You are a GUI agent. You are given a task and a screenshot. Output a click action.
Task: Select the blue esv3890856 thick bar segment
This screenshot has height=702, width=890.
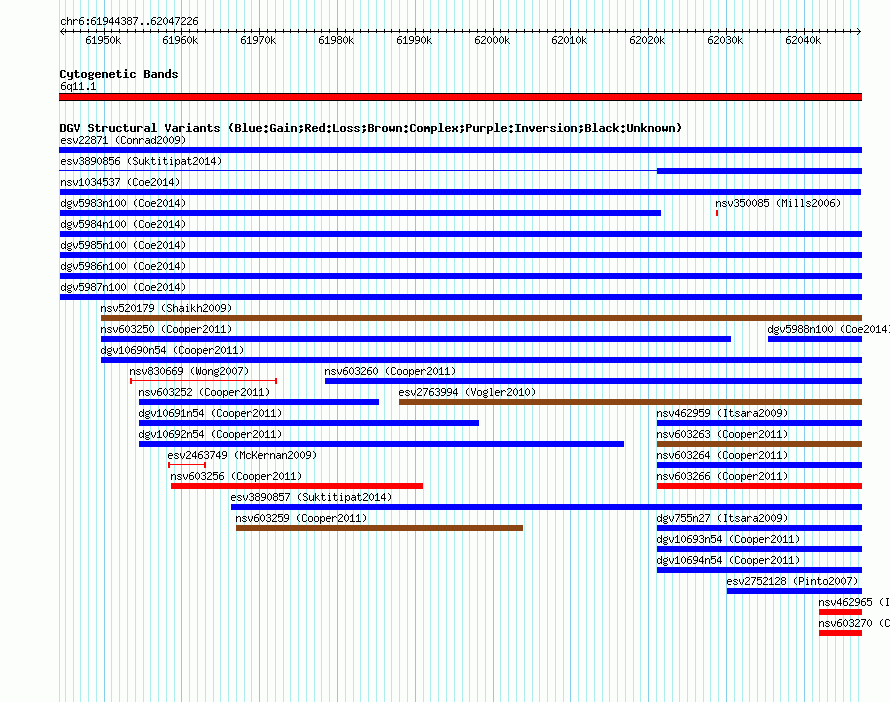pos(759,171)
